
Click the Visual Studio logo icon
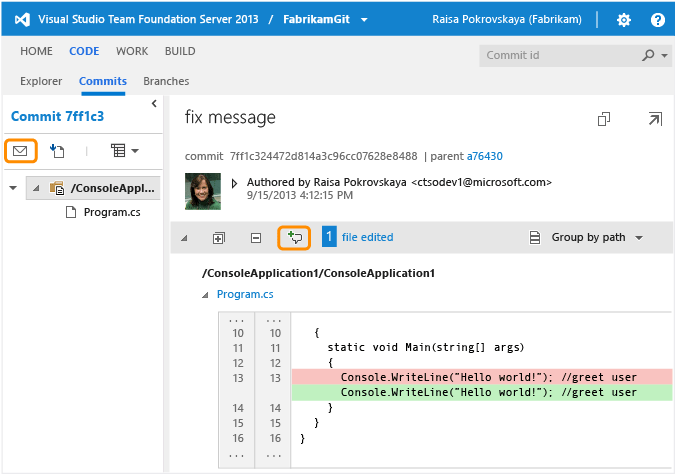22,19
